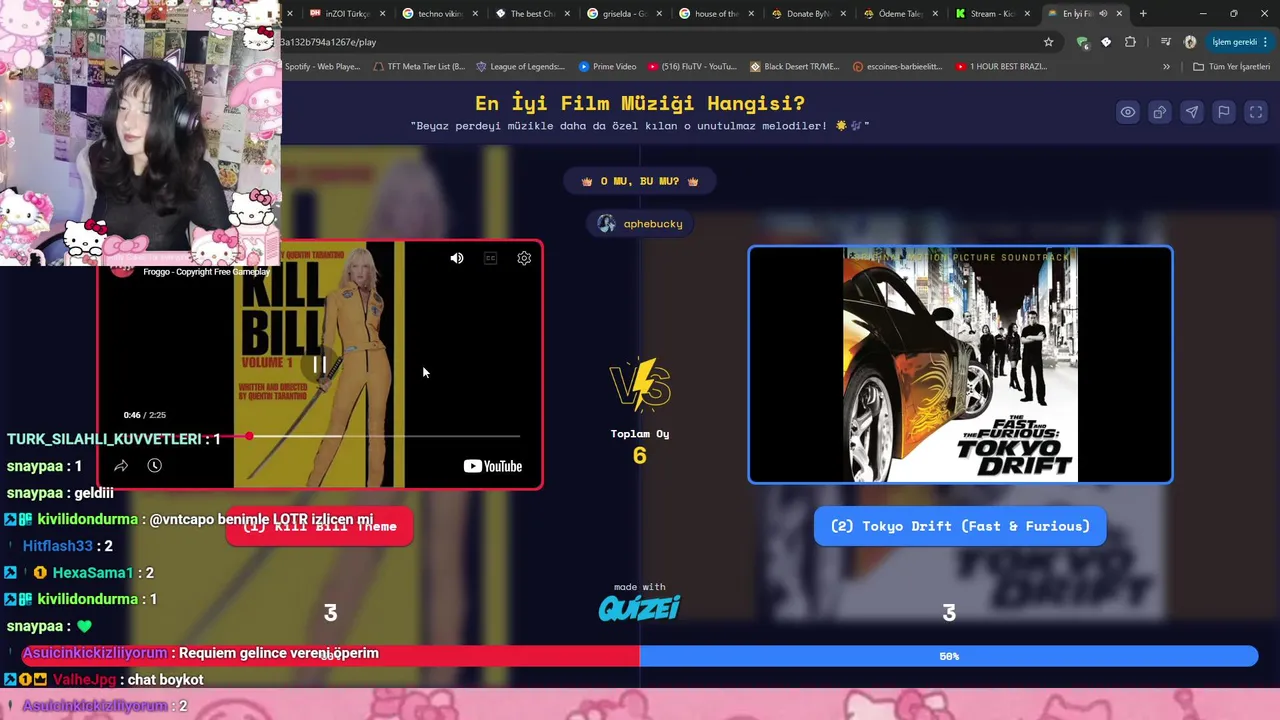1280x720 pixels.
Task: Open YouTube player settings gear
Action: pos(524,258)
